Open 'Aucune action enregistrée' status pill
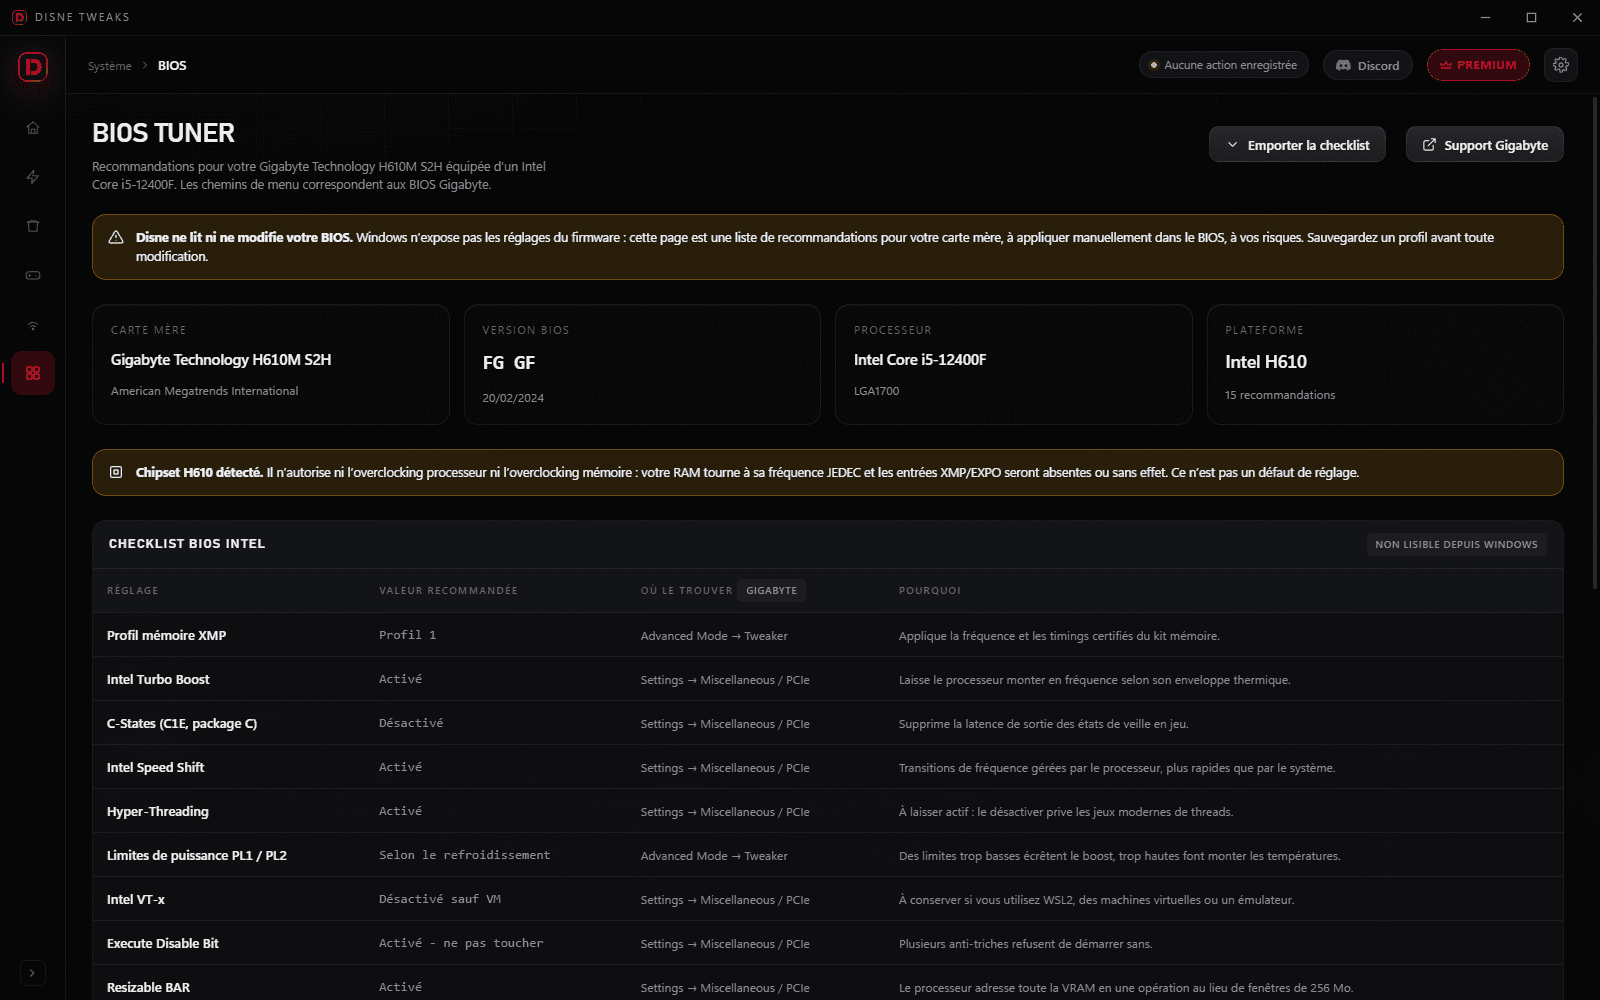Screen dimensions: 1600x1000 [1223, 65]
